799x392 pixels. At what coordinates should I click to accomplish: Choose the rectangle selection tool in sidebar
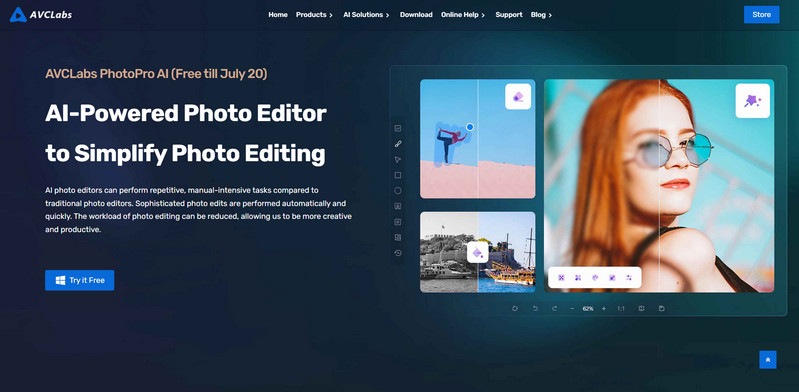pos(398,175)
